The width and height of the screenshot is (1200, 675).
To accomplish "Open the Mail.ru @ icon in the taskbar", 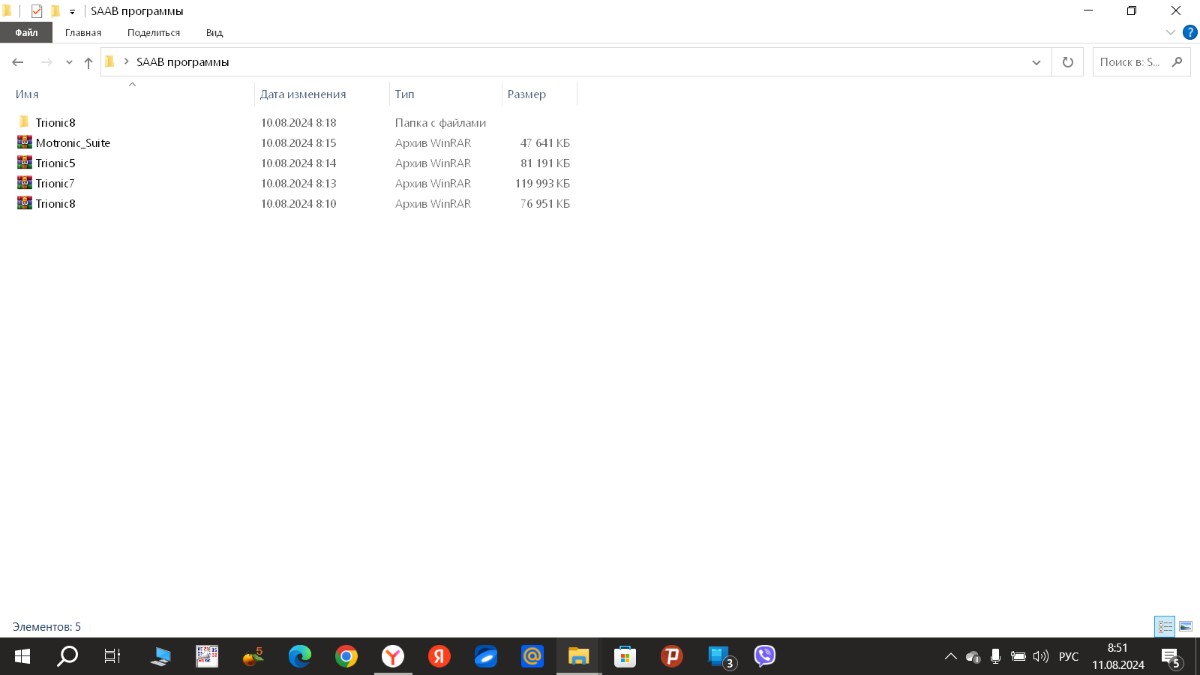I will tap(532, 656).
